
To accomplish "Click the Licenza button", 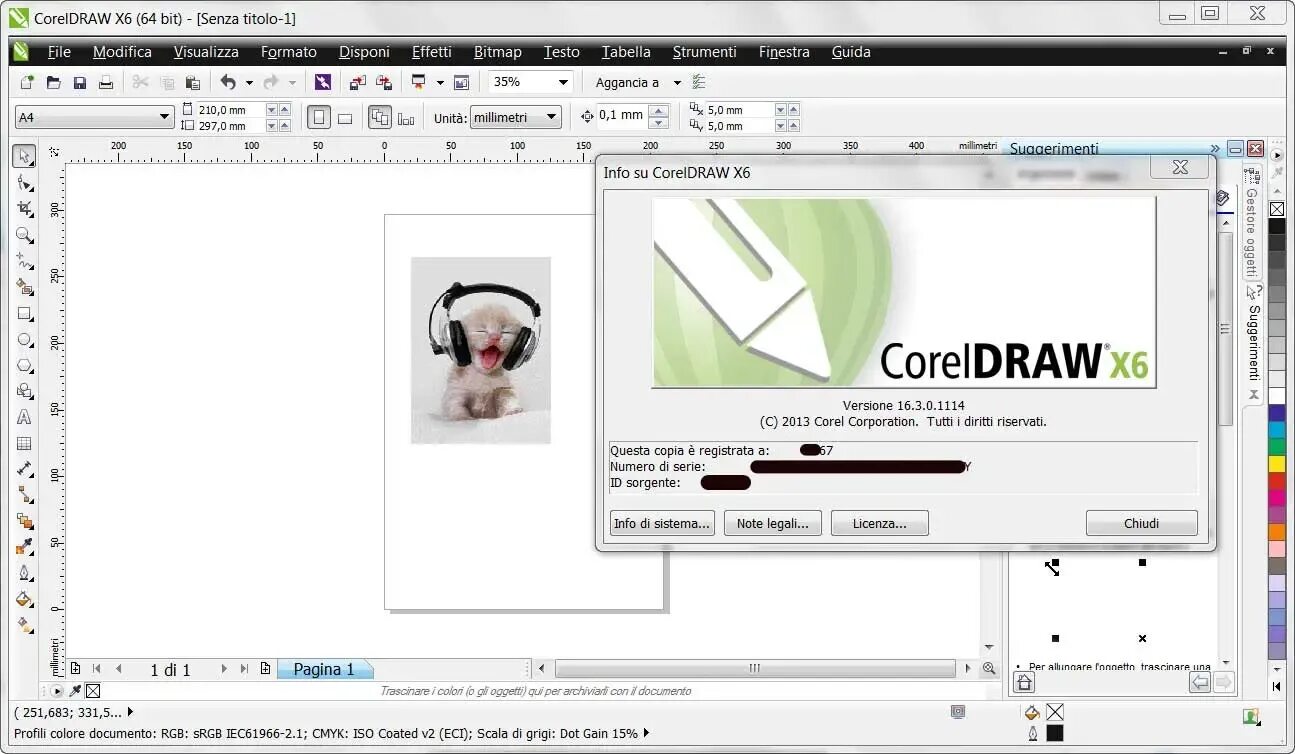I will tap(880, 523).
